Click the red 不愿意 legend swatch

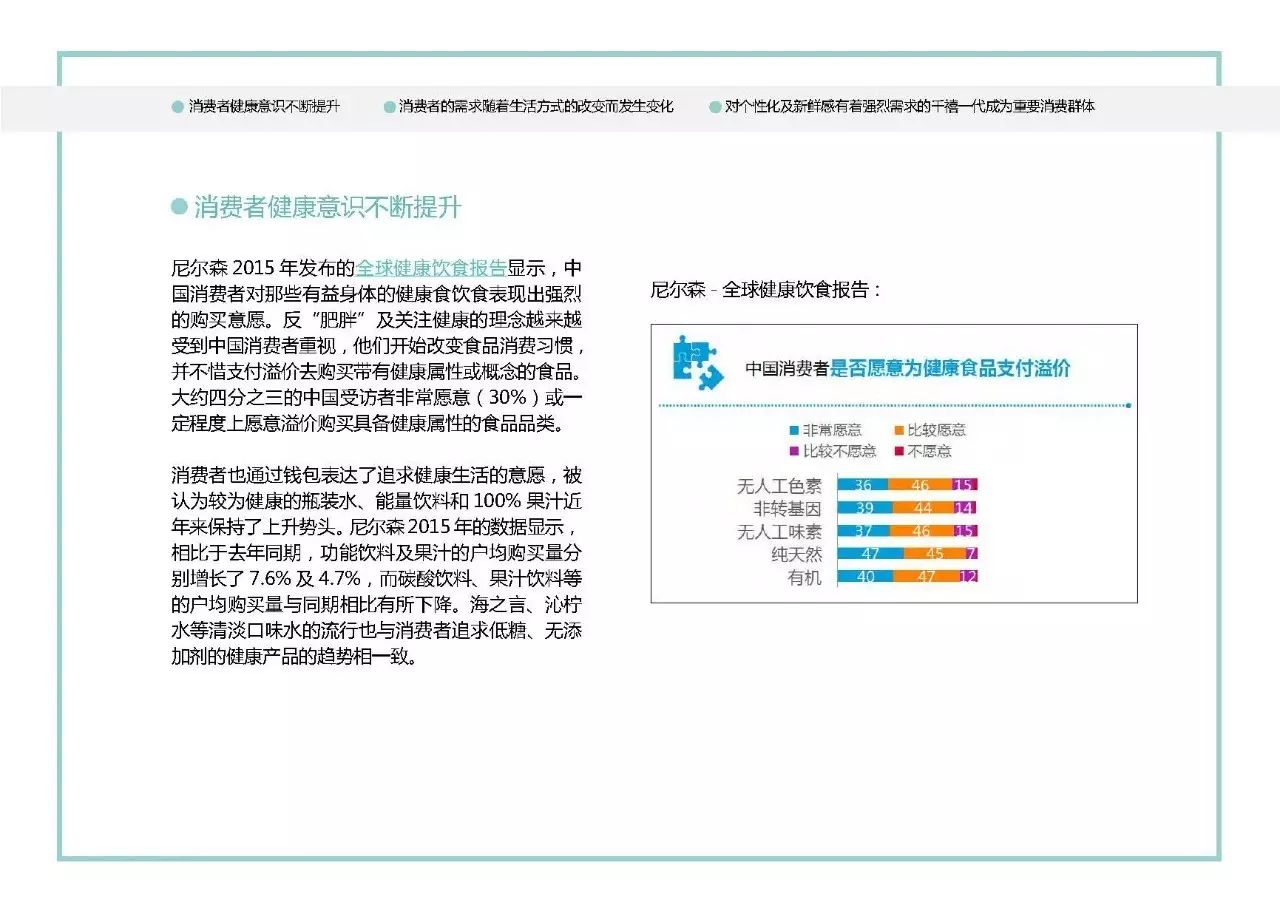coord(900,451)
